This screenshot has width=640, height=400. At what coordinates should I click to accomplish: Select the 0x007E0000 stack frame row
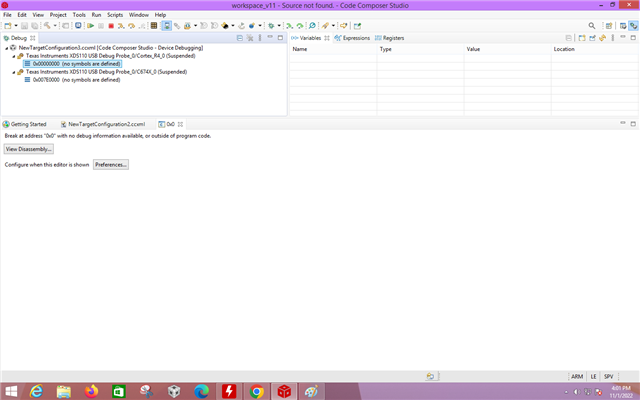coord(72,80)
